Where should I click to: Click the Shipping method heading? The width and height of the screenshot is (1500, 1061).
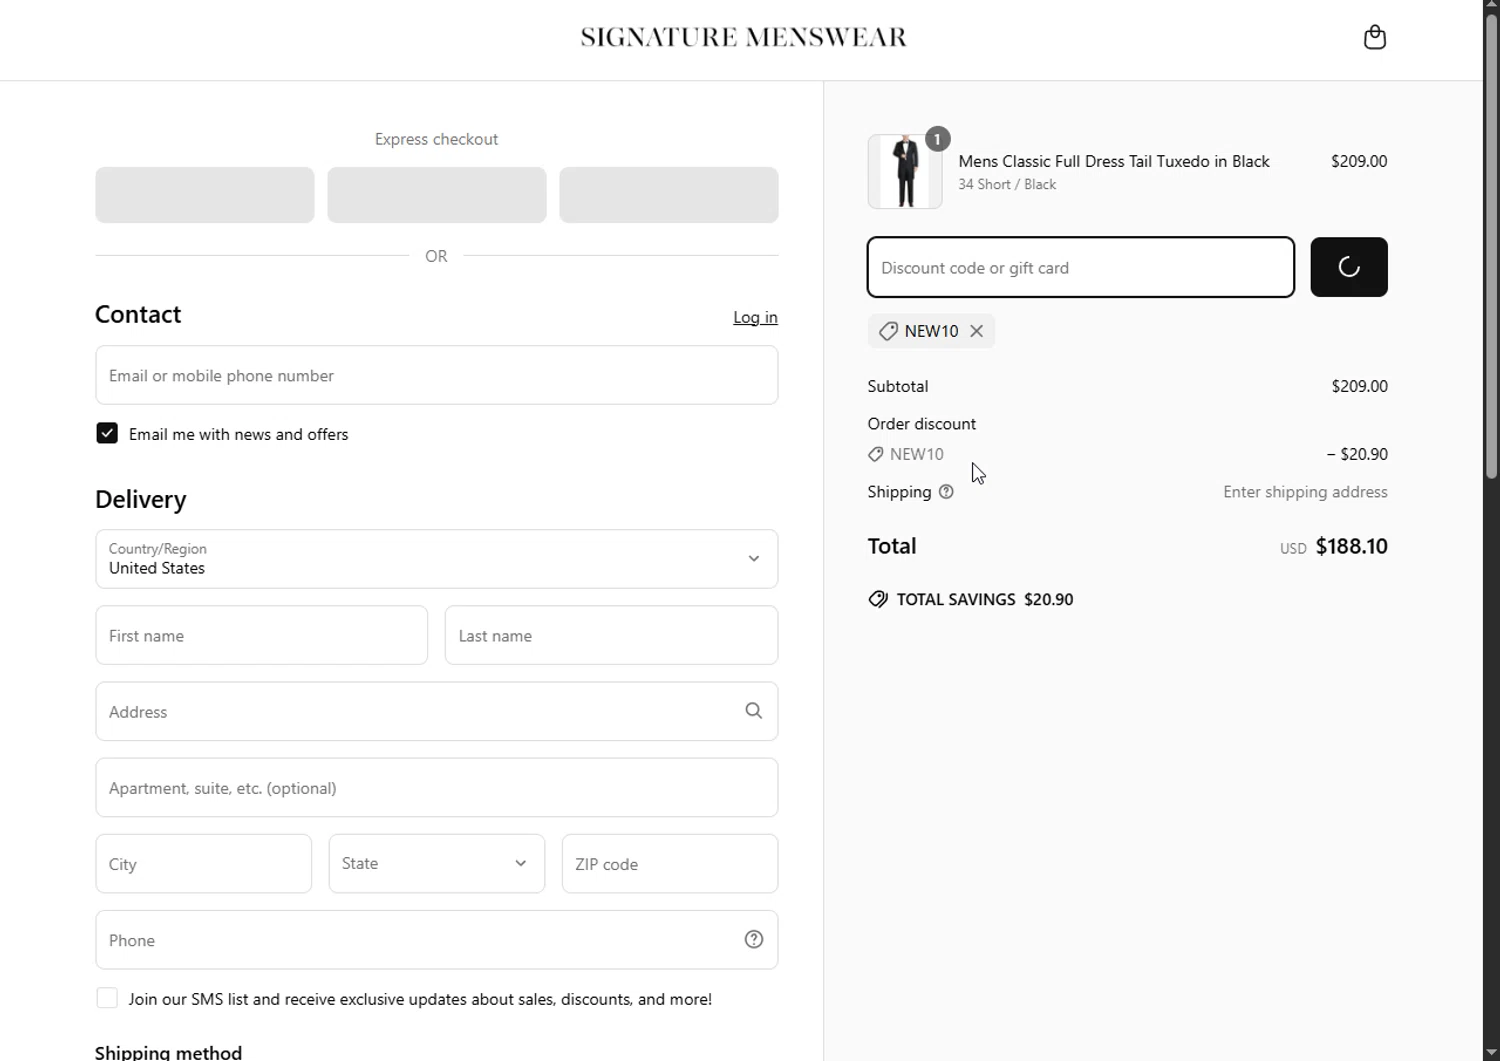168,1052
